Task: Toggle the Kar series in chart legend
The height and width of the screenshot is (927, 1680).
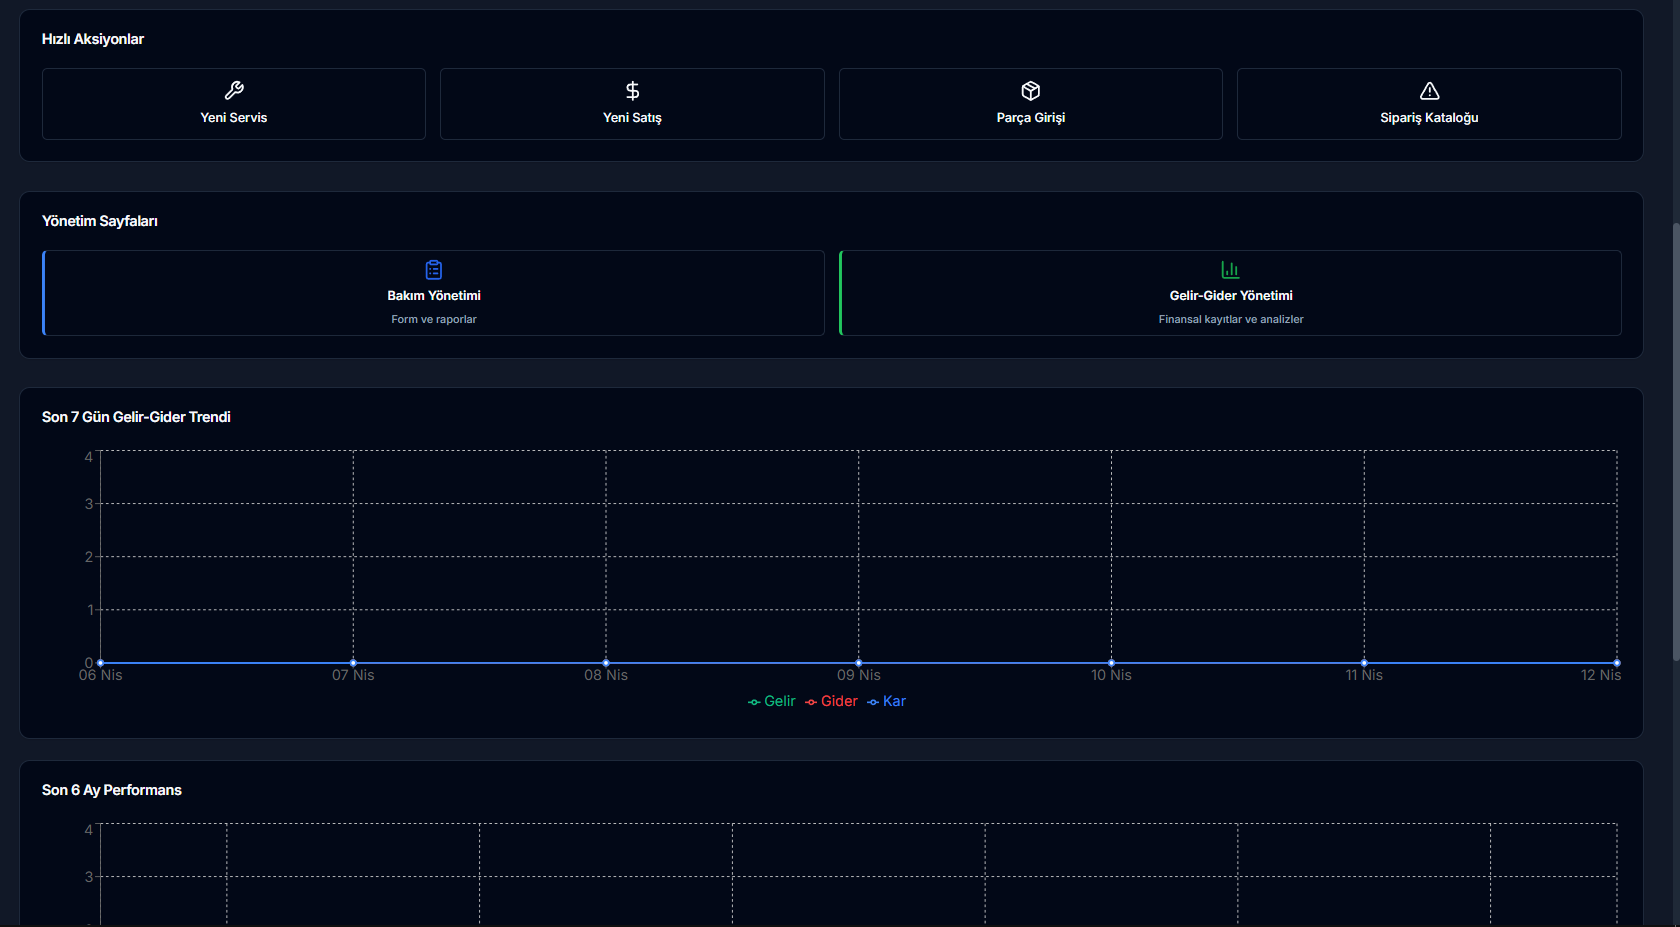Action: pos(887,701)
